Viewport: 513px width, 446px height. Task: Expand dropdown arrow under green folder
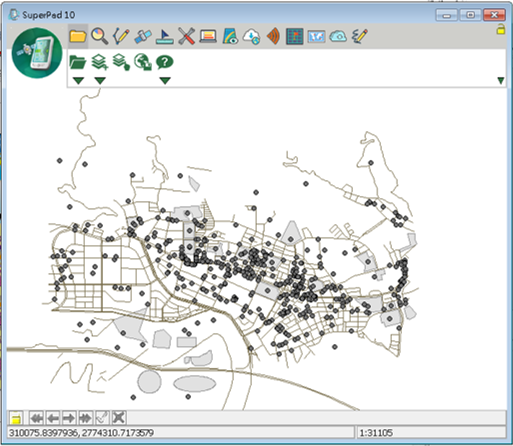(78, 80)
